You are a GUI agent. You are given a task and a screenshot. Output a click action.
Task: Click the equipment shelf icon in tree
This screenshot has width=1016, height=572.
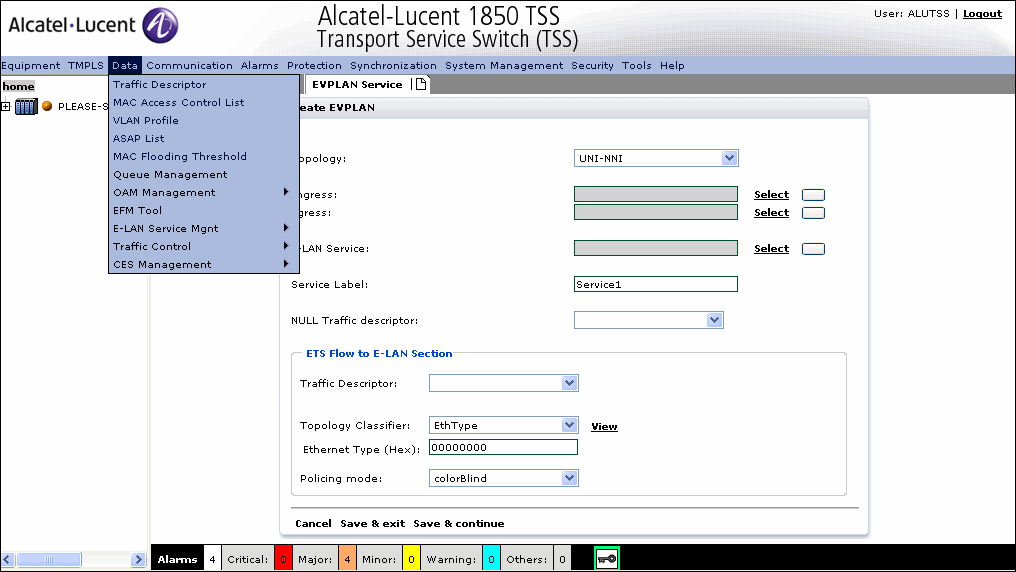[26, 106]
